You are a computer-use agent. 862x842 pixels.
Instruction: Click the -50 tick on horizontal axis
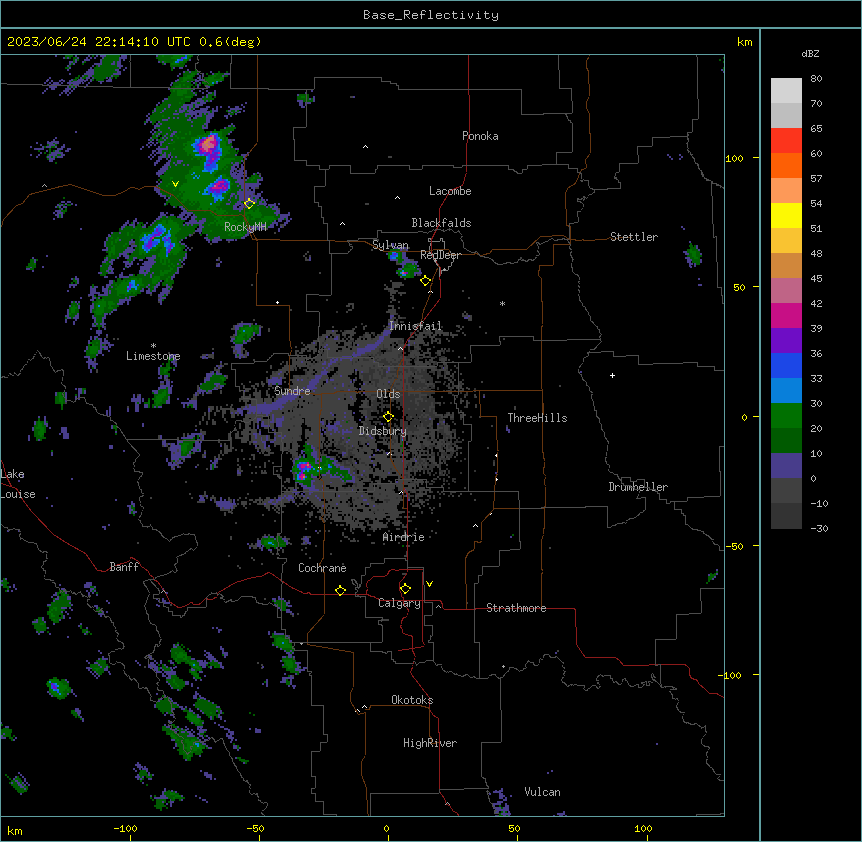[x=255, y=828]
